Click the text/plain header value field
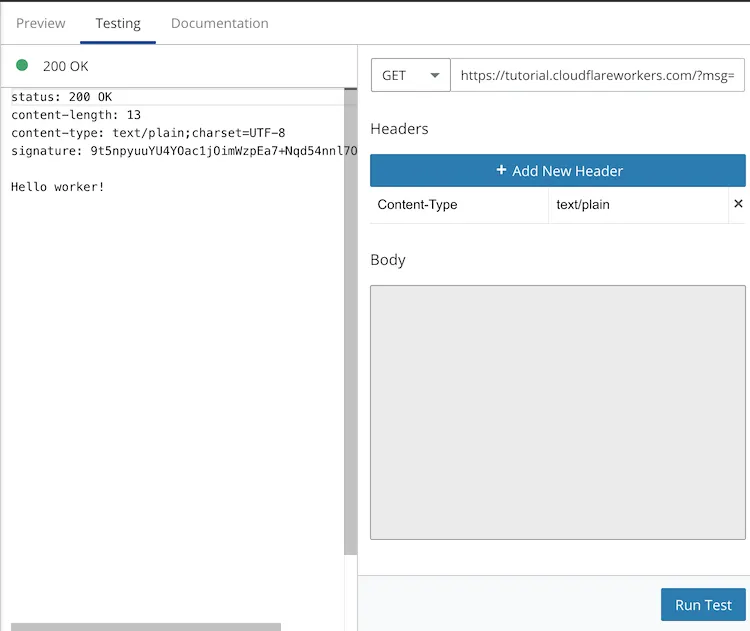 pos(638,205)
